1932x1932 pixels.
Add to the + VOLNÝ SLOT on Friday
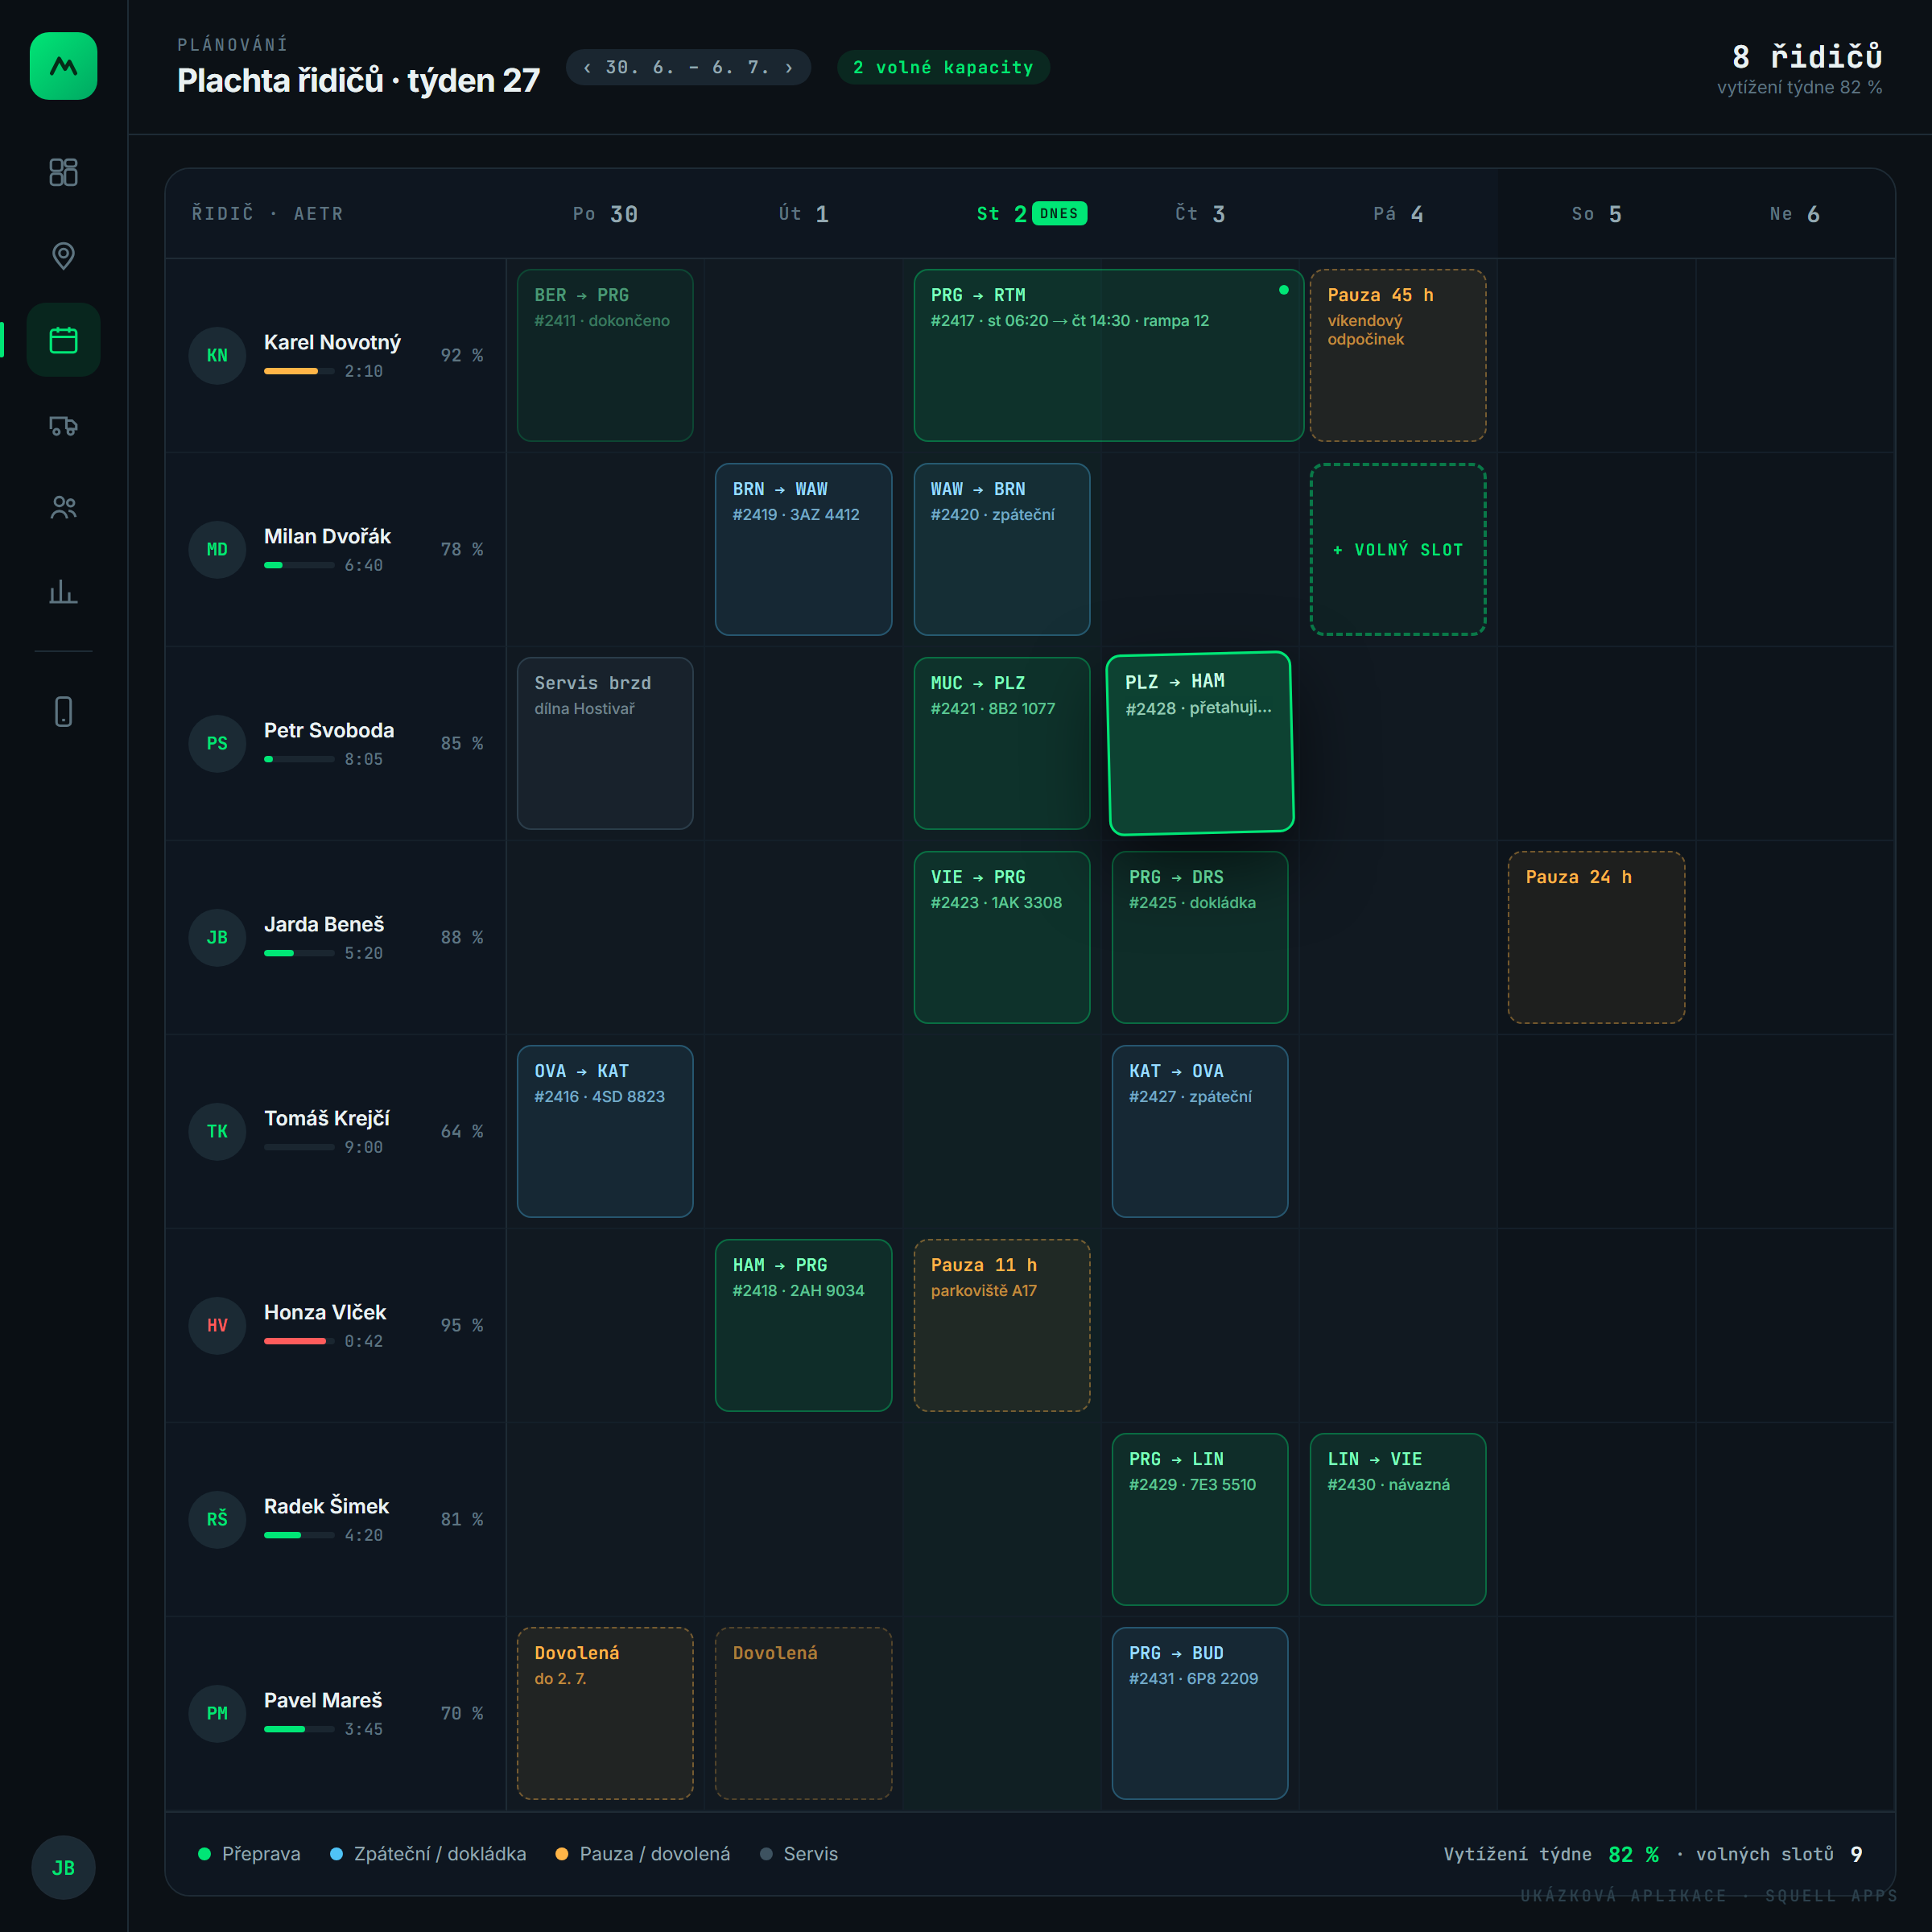point(1398,549)
